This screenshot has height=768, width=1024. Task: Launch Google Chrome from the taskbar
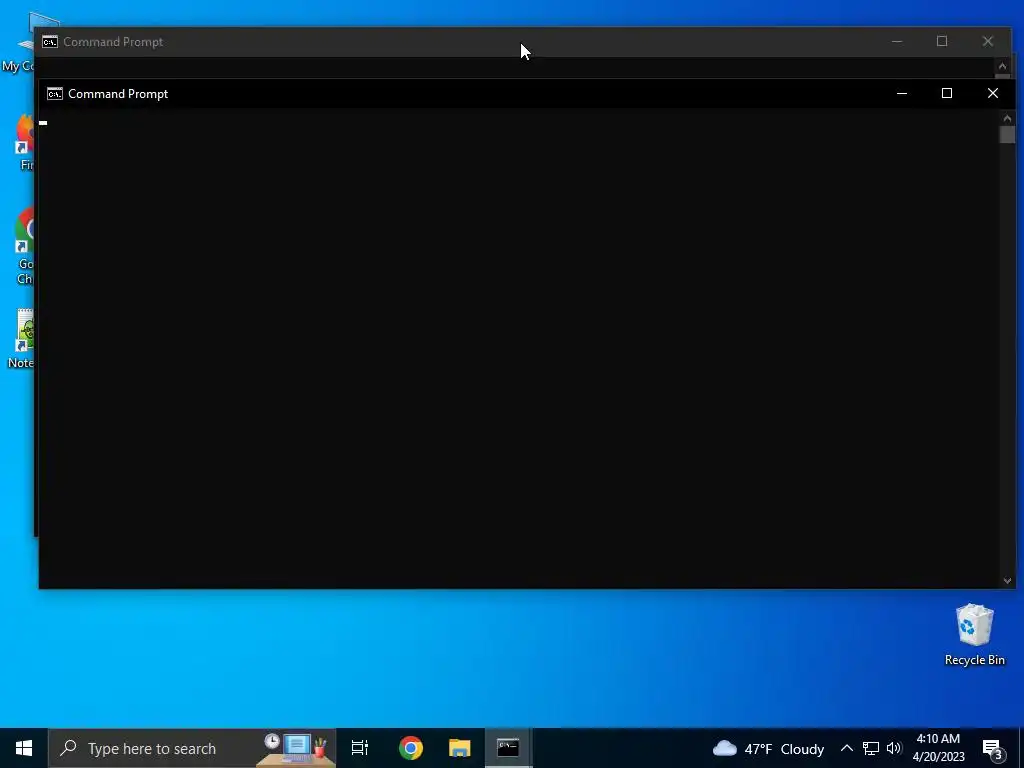click(411, 748)
